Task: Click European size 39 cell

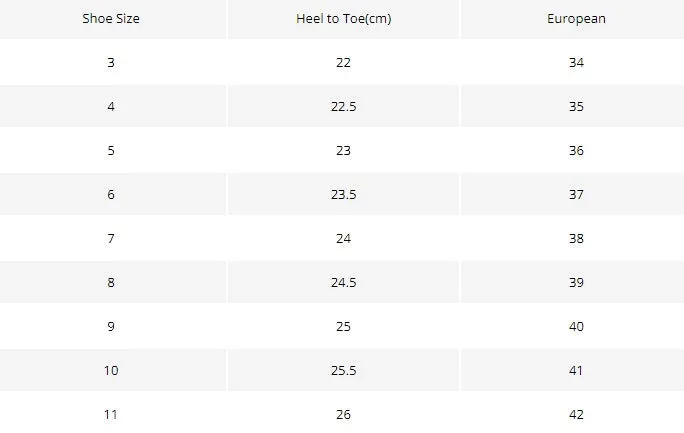Action: click(x=576, y=283)
